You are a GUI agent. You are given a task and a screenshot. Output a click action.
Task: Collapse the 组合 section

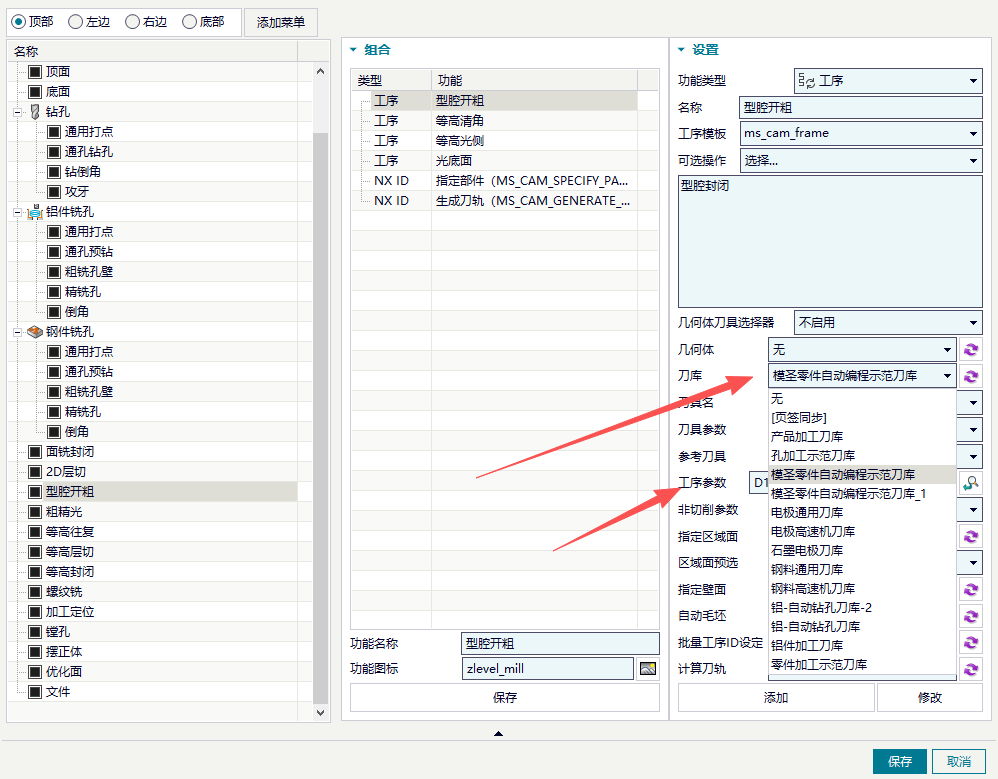(354, 50)
